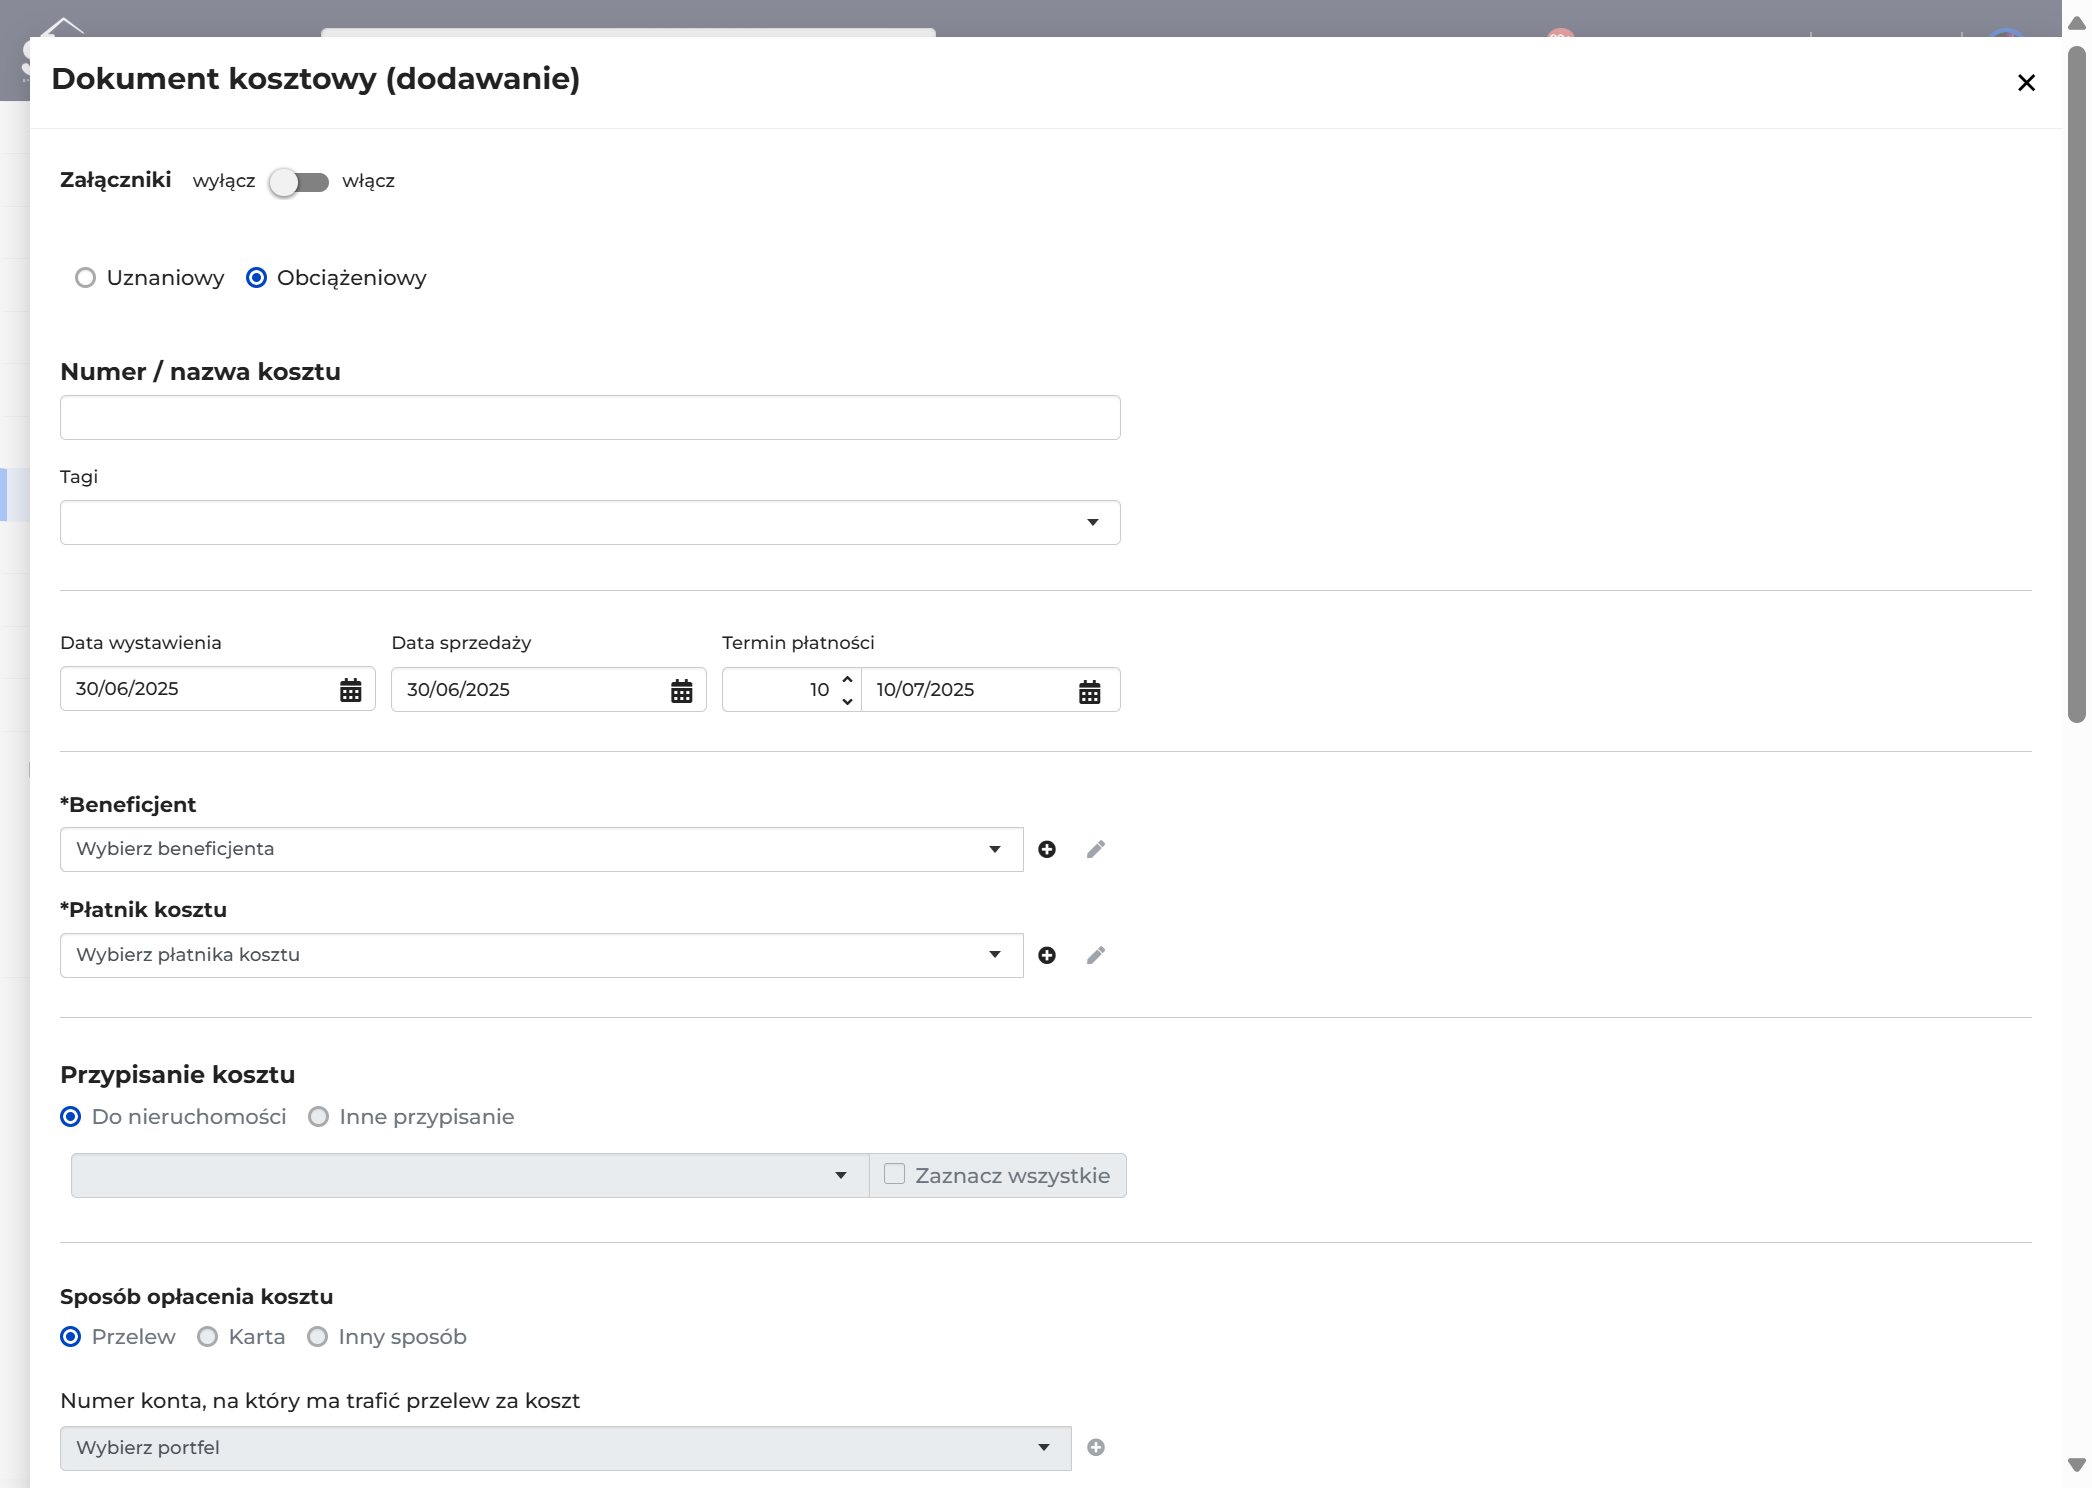This screenshot has height=1488, width=2092.
Task: Decrease payment term days with down arrow
Action: pos(847,701)
